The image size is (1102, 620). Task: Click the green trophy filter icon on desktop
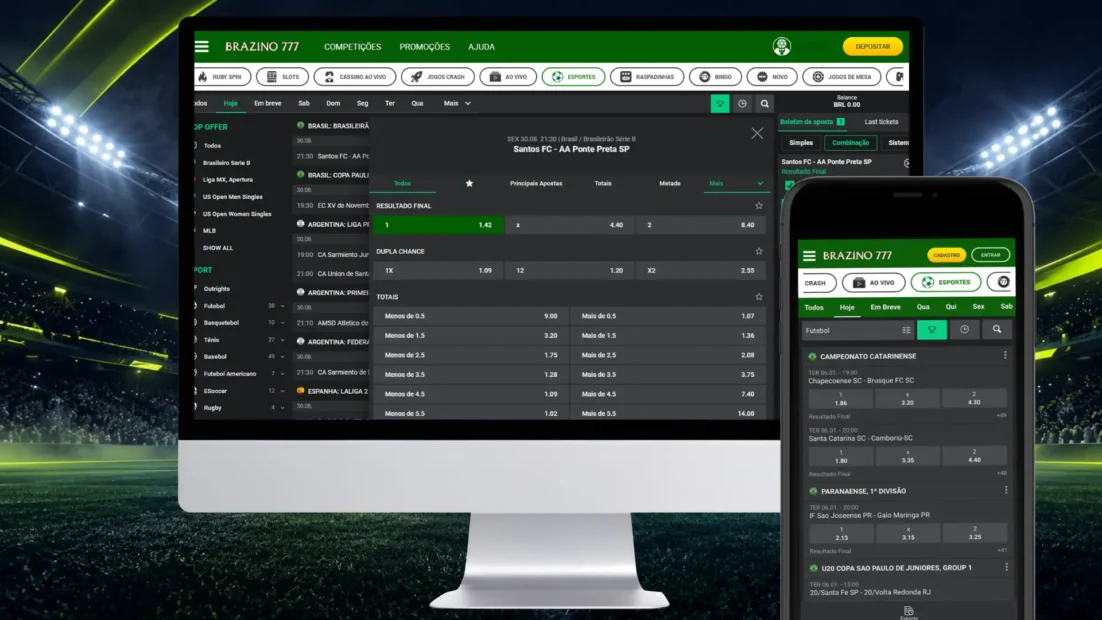point(720,103)
